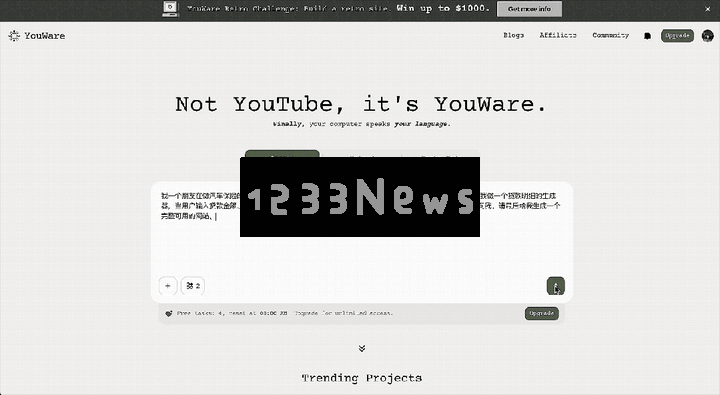Click the Trending Projects heading

tap(362, 378)
